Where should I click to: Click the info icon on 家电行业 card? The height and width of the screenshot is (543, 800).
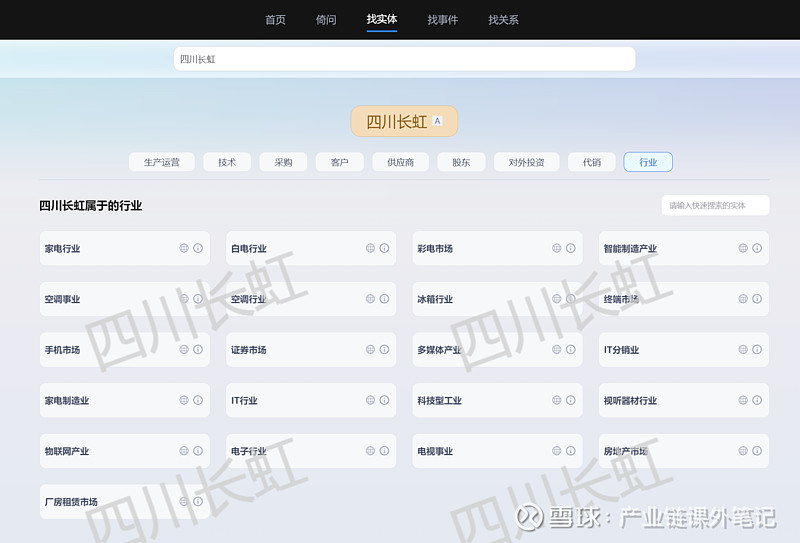pyautogui.click(x=198, y=248)
